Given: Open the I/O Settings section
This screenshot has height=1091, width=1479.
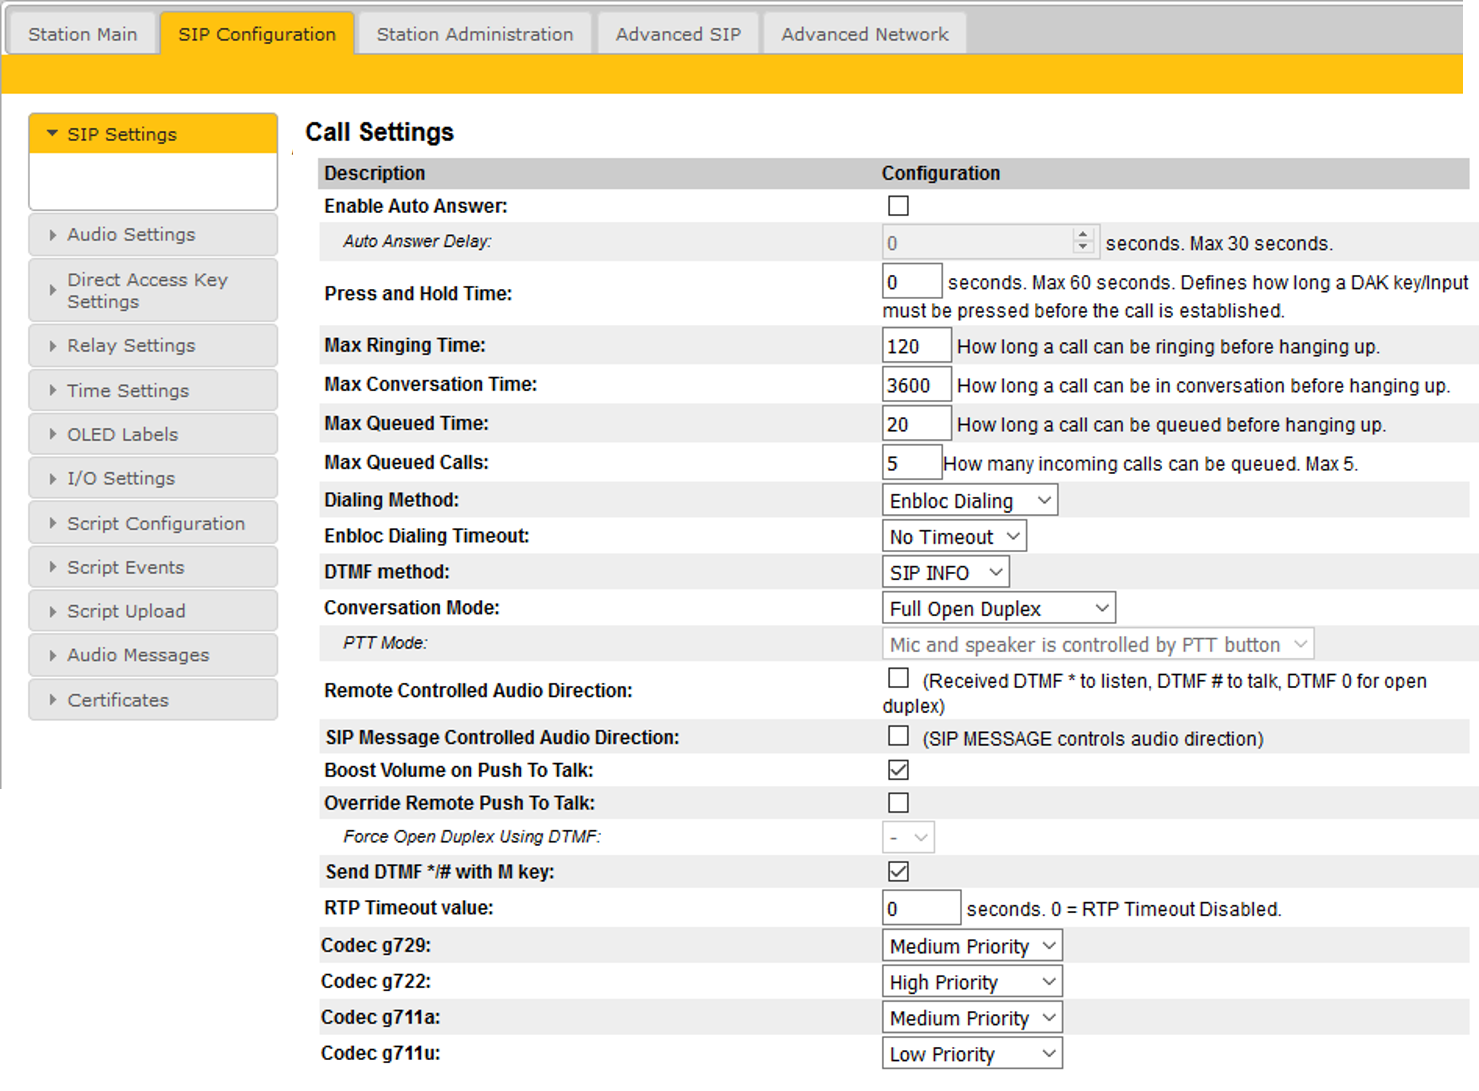Looking at the screenshot, I should 121,478.
